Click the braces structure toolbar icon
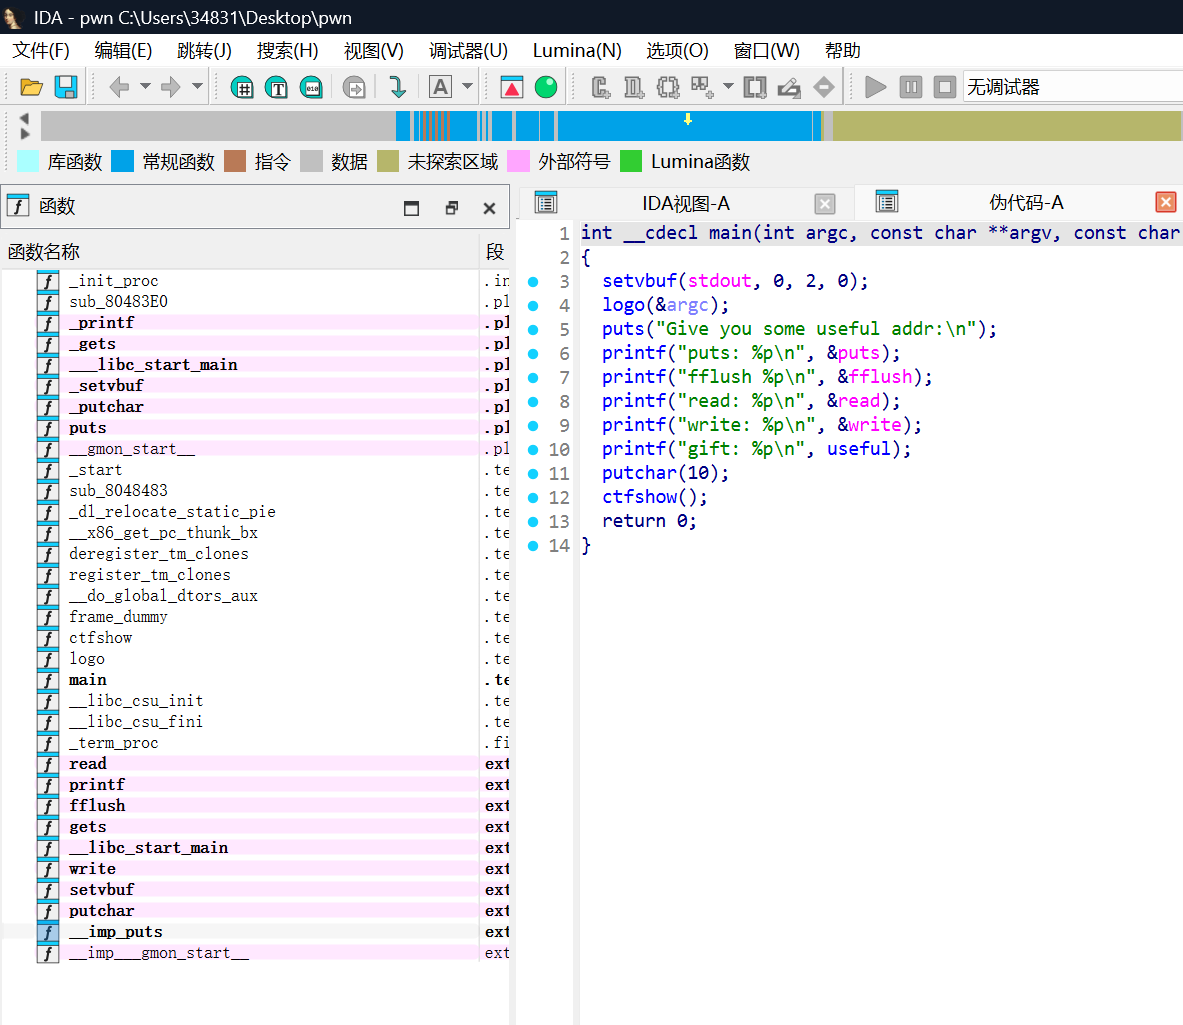Viewport: 1183px width, 1025px height. 668,87
